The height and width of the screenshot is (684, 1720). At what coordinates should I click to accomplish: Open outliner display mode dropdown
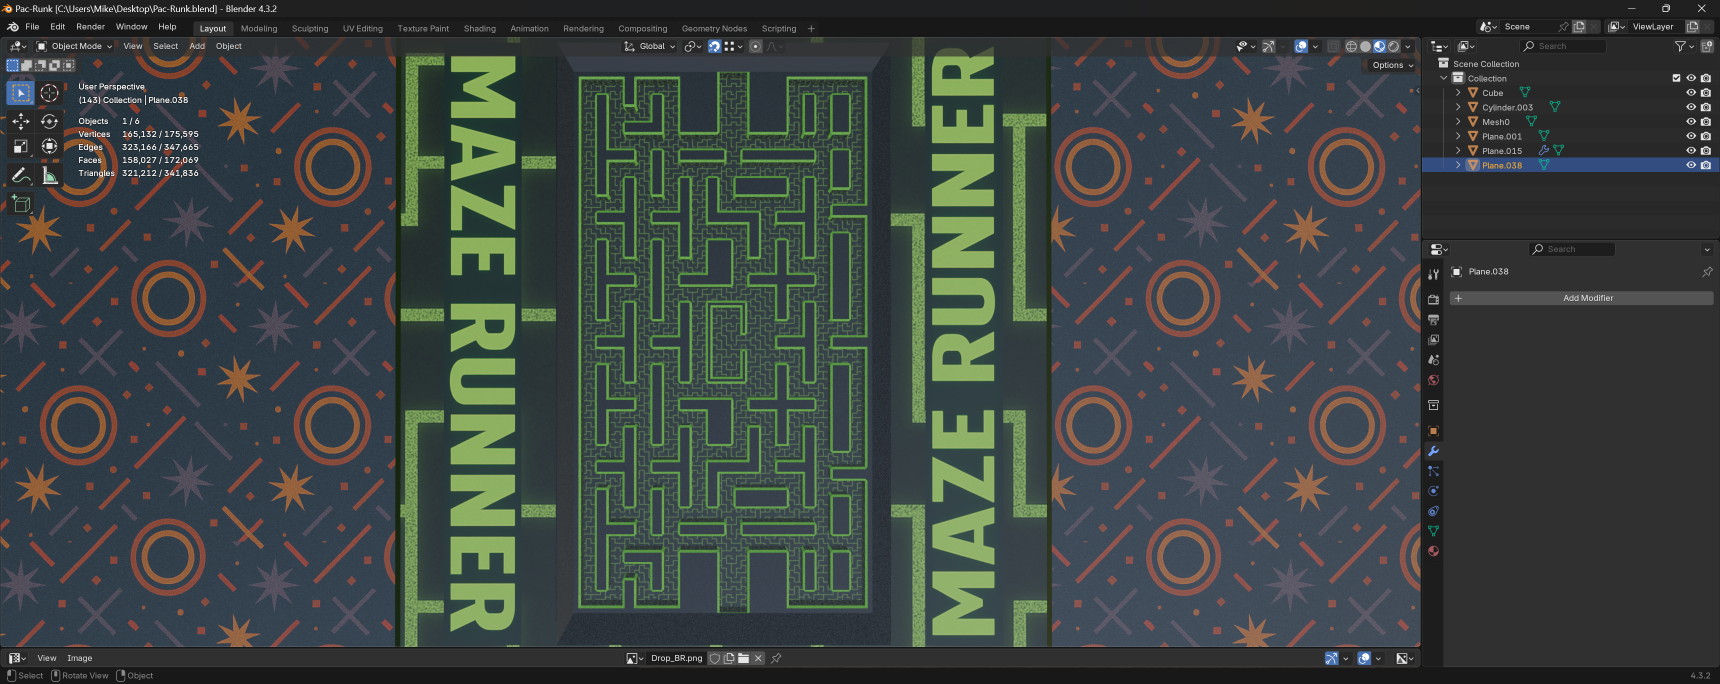(1467, 46)
